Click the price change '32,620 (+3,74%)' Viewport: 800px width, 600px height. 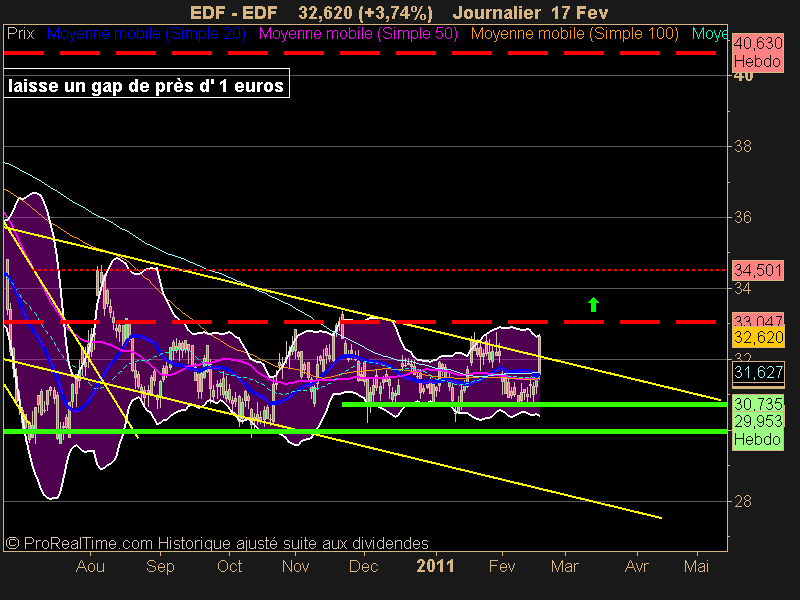[365, 12]
